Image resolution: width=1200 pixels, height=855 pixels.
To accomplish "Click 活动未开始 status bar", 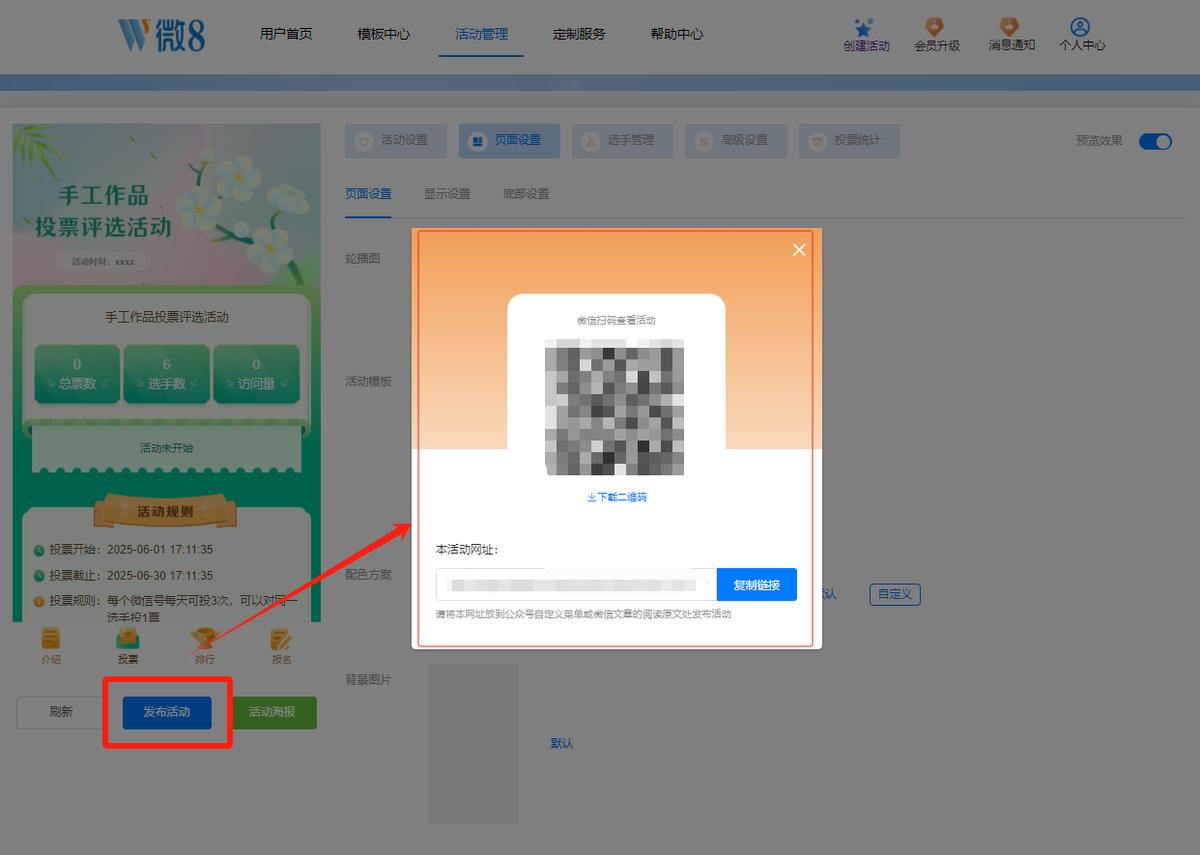I will point(167,448).
